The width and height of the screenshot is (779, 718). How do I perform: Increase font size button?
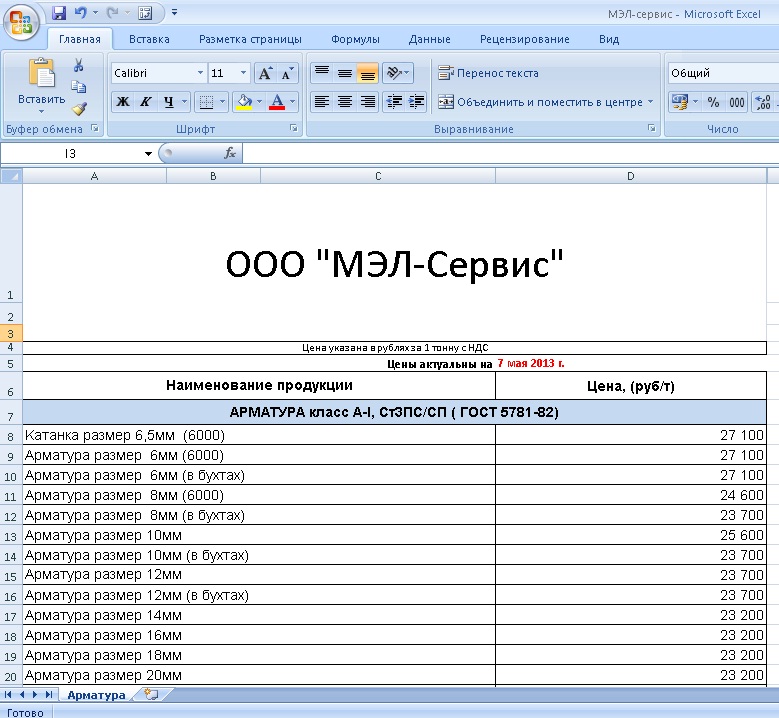click(265, 74)
